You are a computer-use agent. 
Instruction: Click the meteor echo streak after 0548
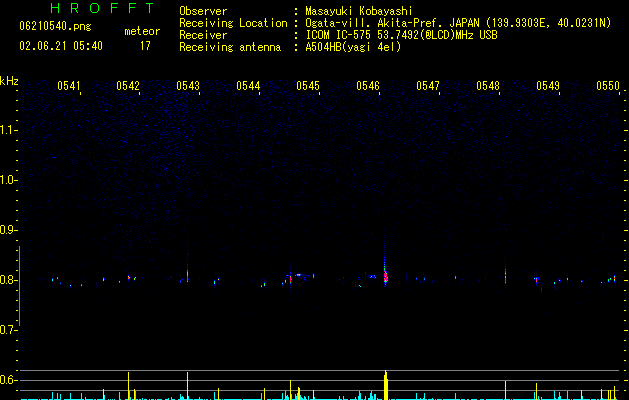click(505, 275)
